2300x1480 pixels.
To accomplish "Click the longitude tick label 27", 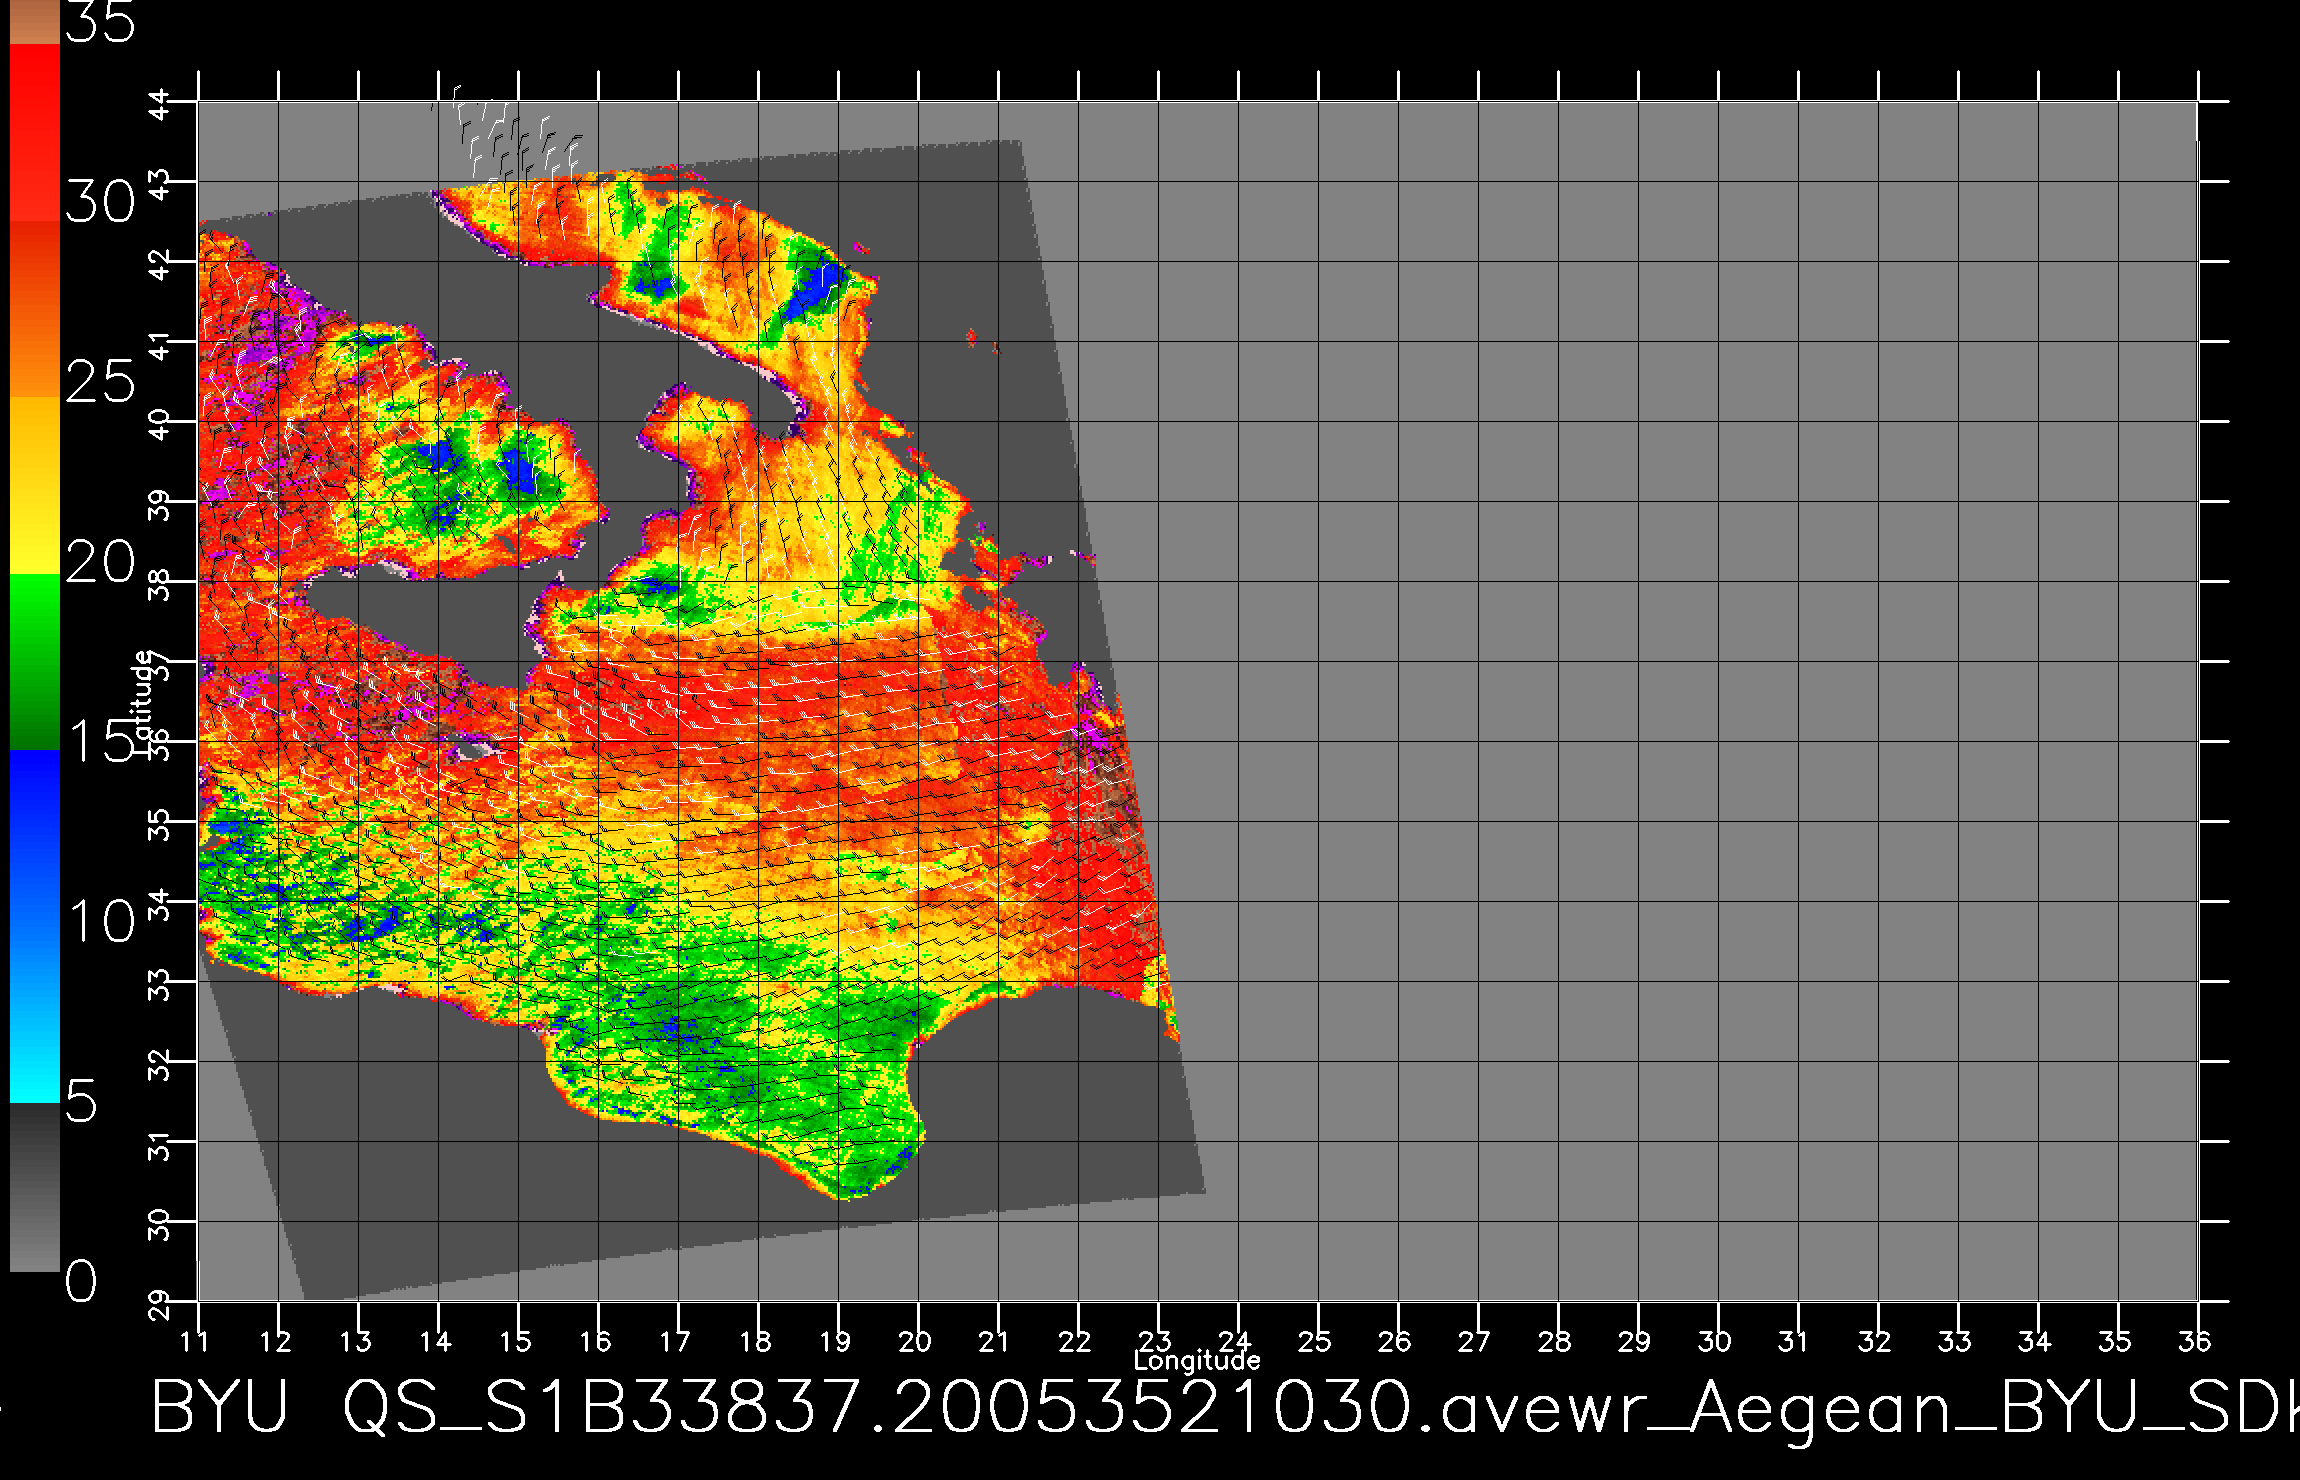I will tap(1475, 1341).
